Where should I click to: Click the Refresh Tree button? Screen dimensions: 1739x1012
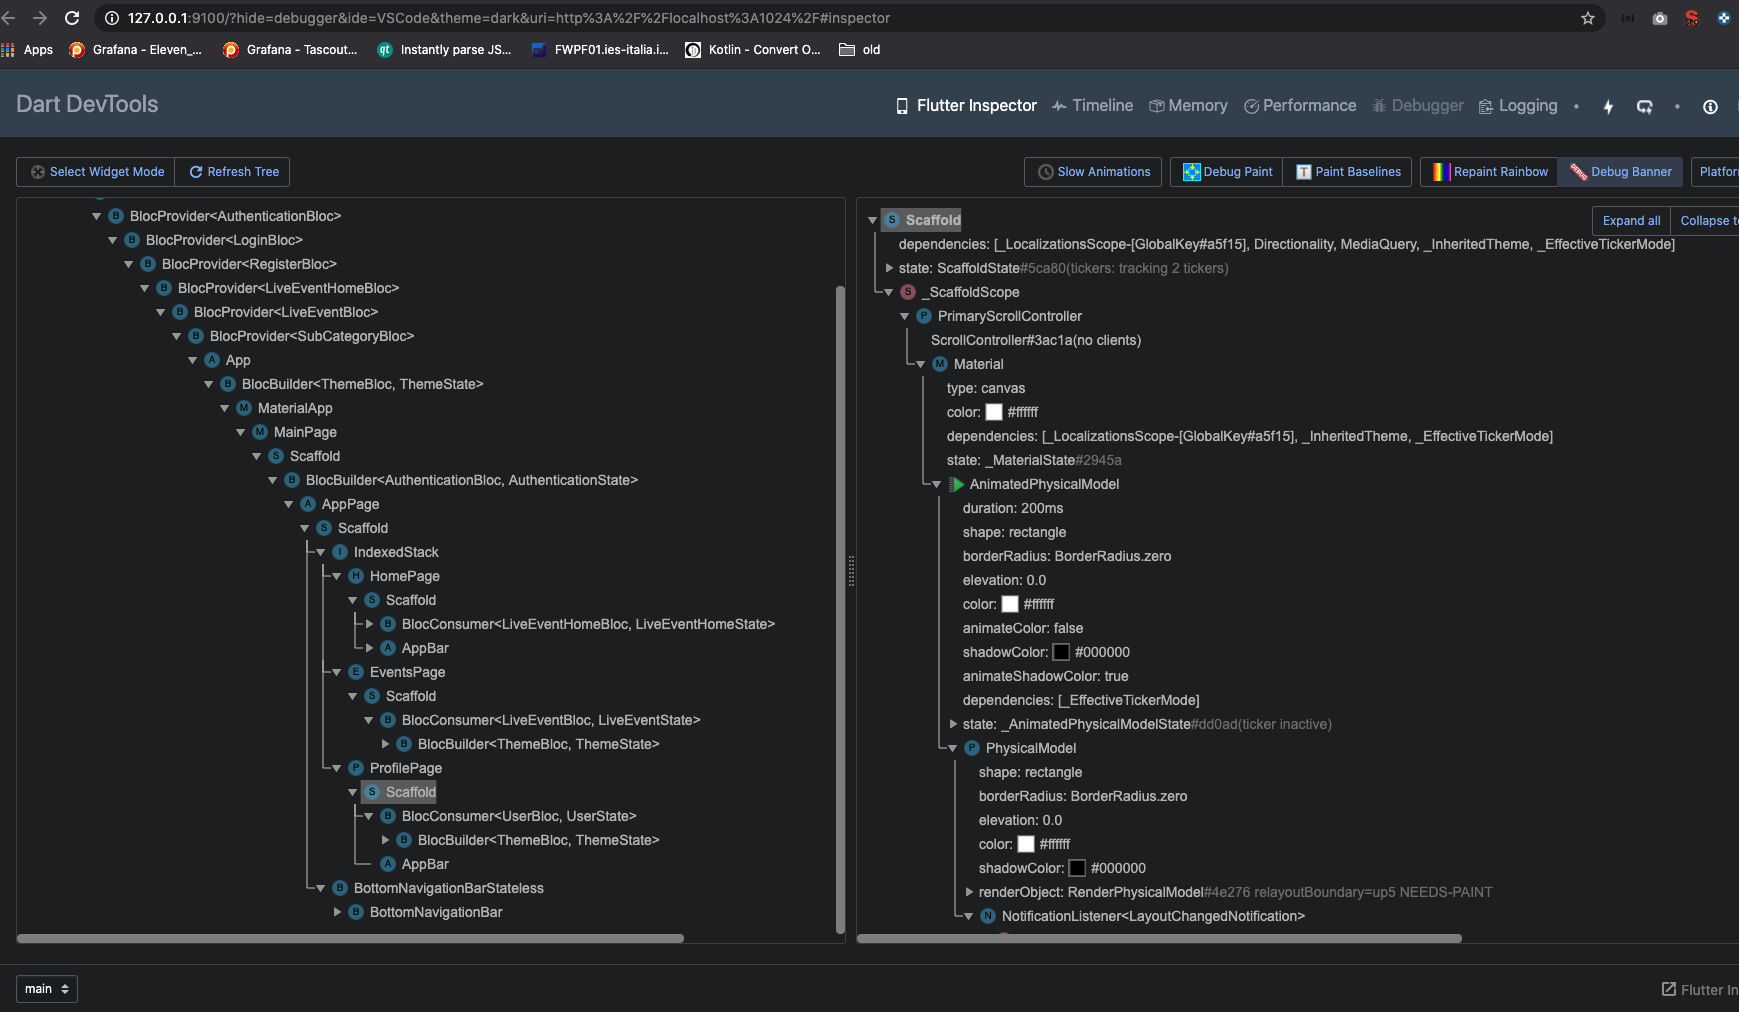[x=233, y=172]
